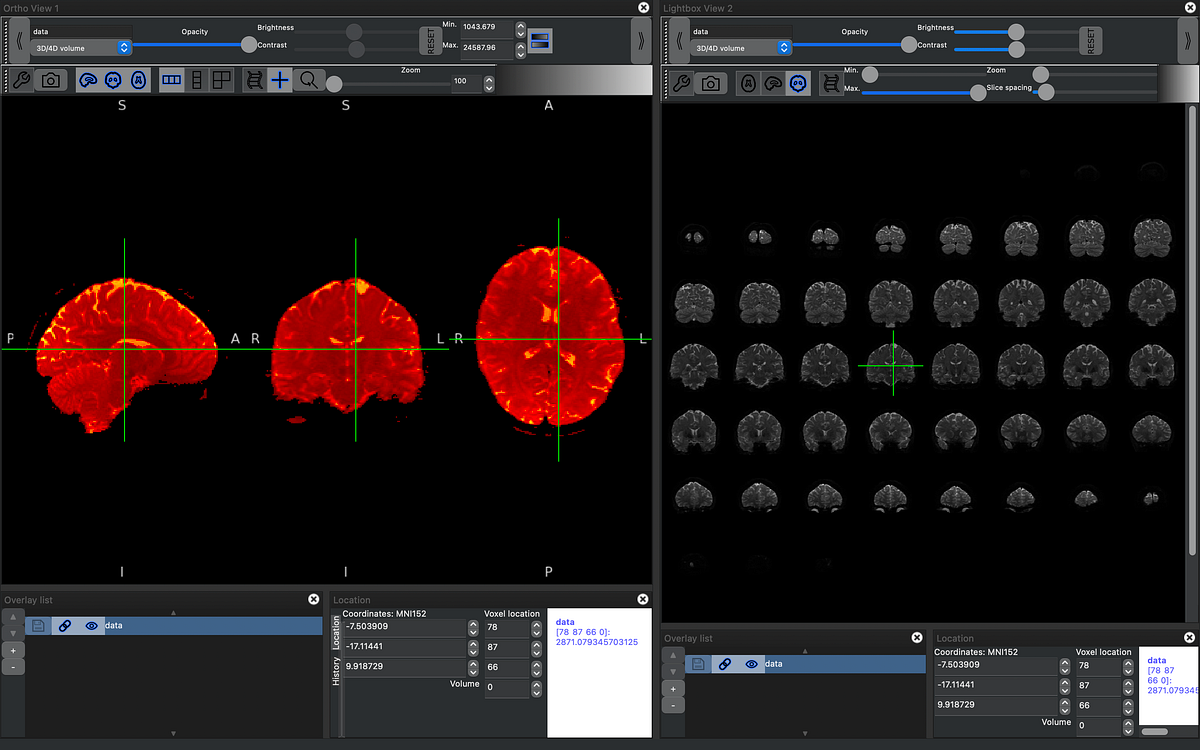Toggle the coronal canvas in Lightbox toolbar
This screenshot has width=1200, height=750.
coord(798,83)
